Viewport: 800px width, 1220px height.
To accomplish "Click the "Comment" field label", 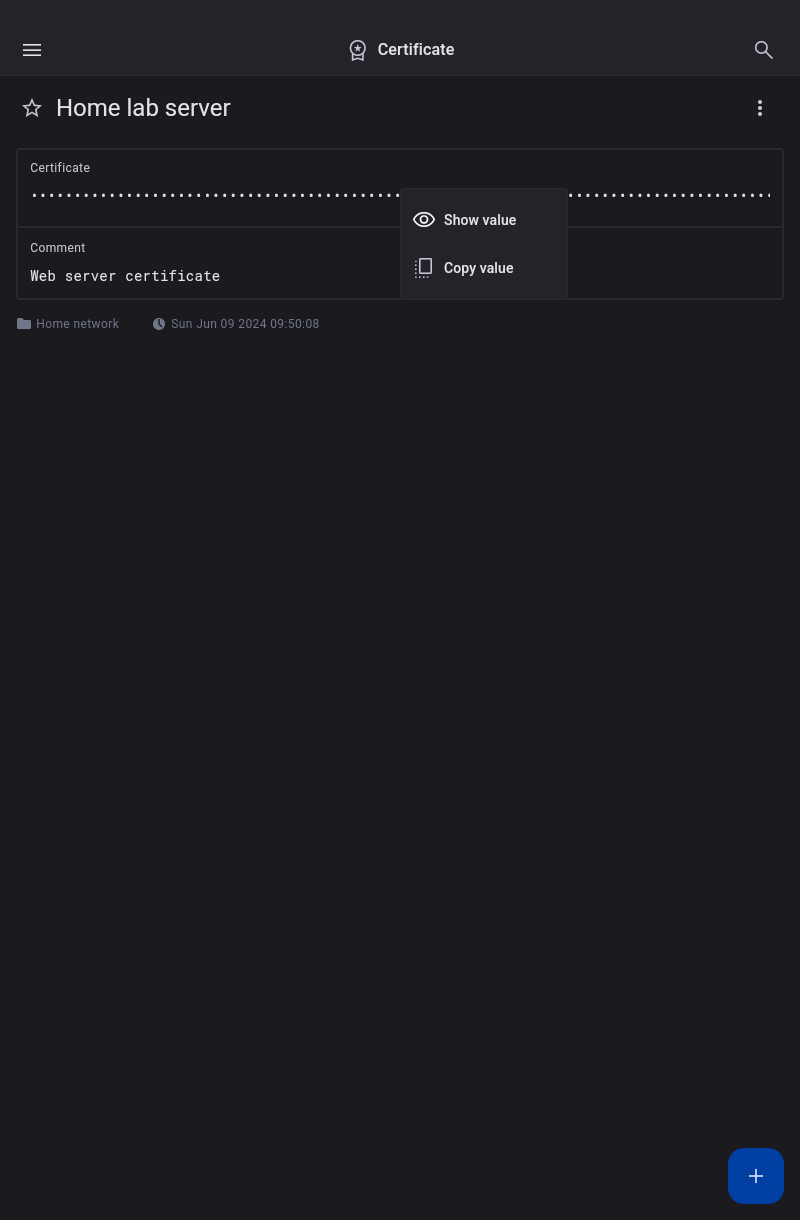I will click(58, 248).
